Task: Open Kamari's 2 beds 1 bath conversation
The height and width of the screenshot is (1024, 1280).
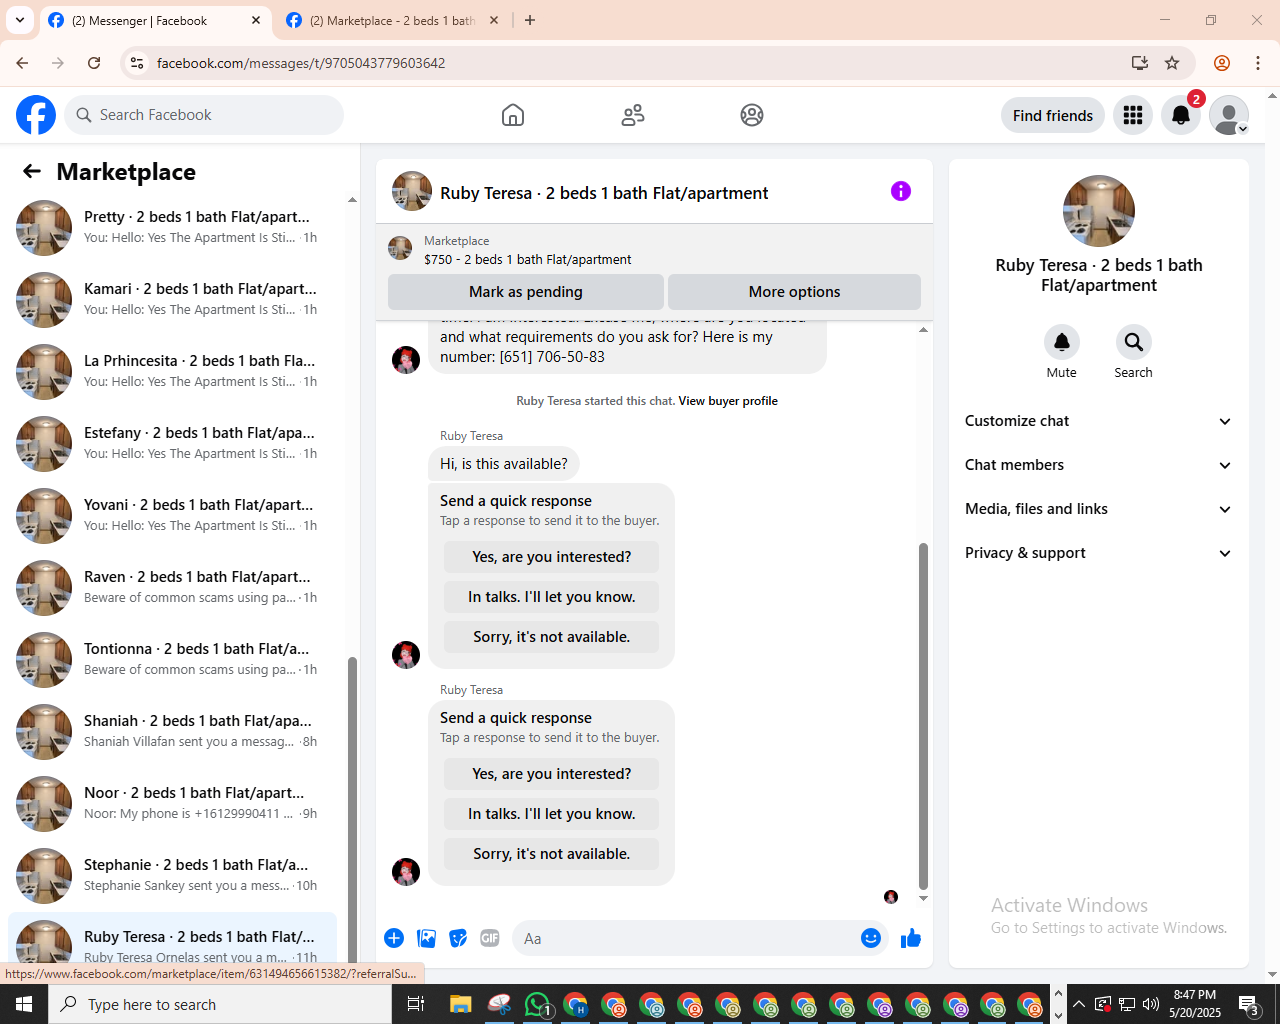Action: coord(172,300)
